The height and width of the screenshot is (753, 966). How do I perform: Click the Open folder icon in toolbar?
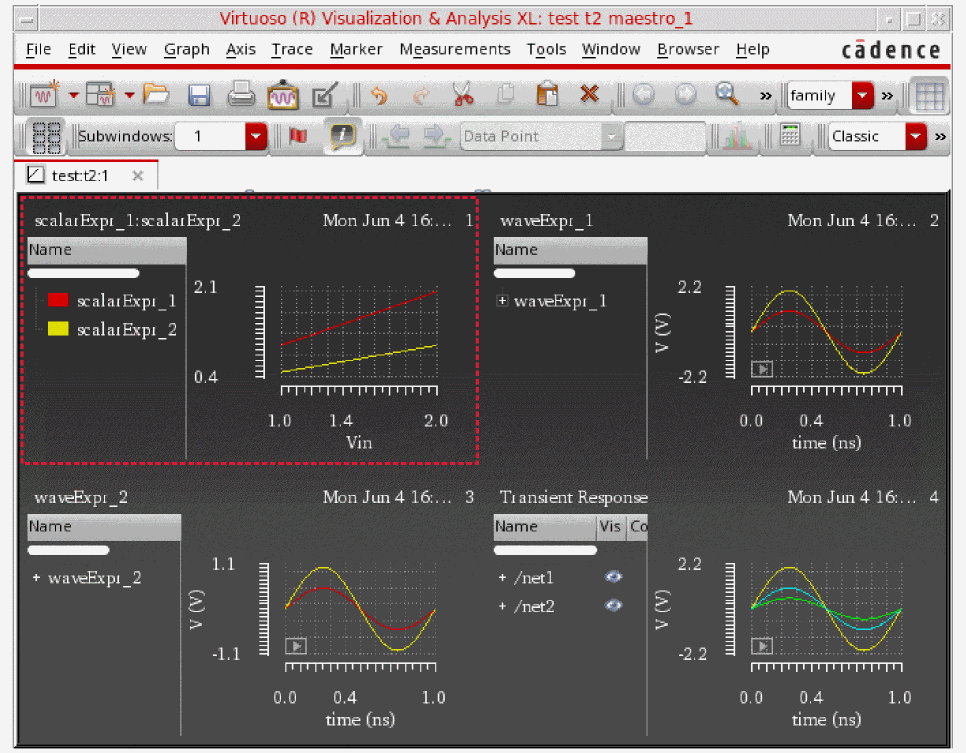coord(156,95)
